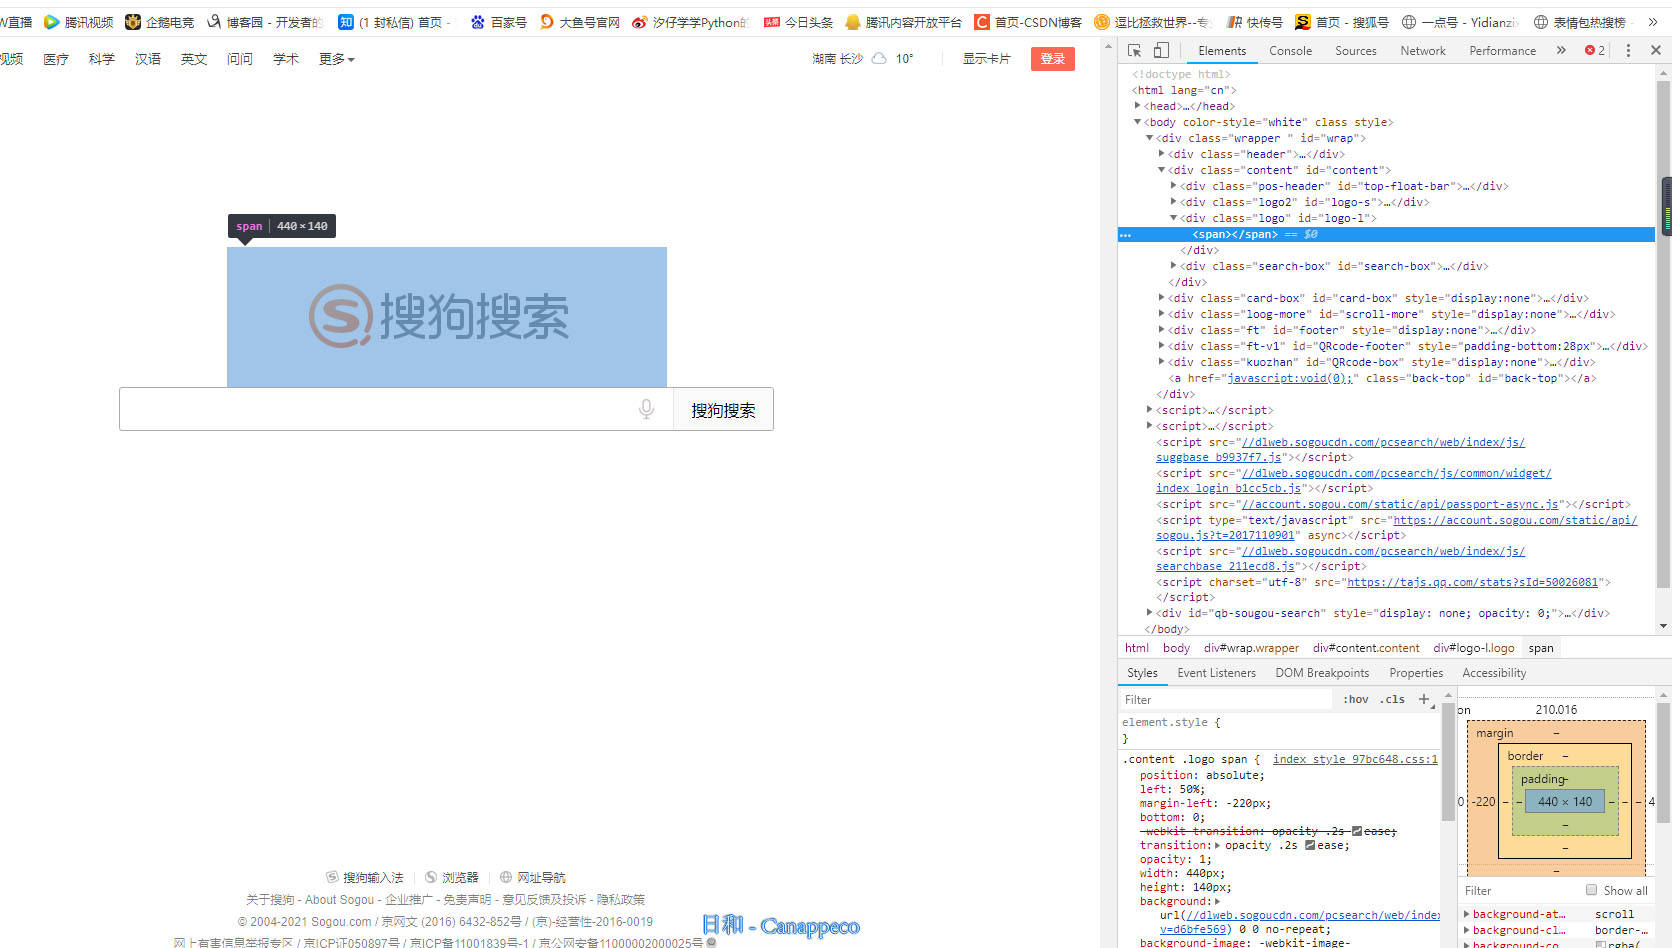Expand the transition shorthand value

point(1217,845)
